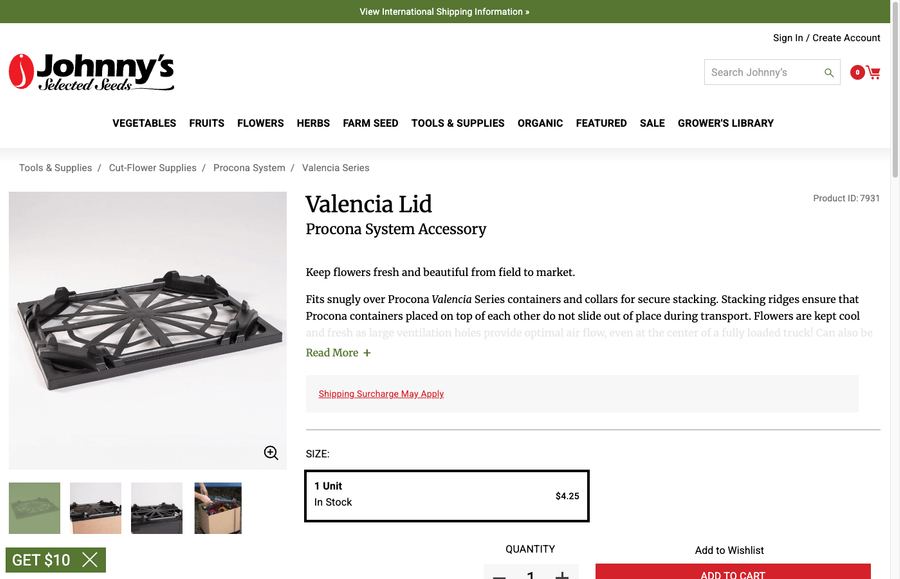
Task: Expand the Shipping Surcharge May Apply notice
Action: click(x=381, y=393)
